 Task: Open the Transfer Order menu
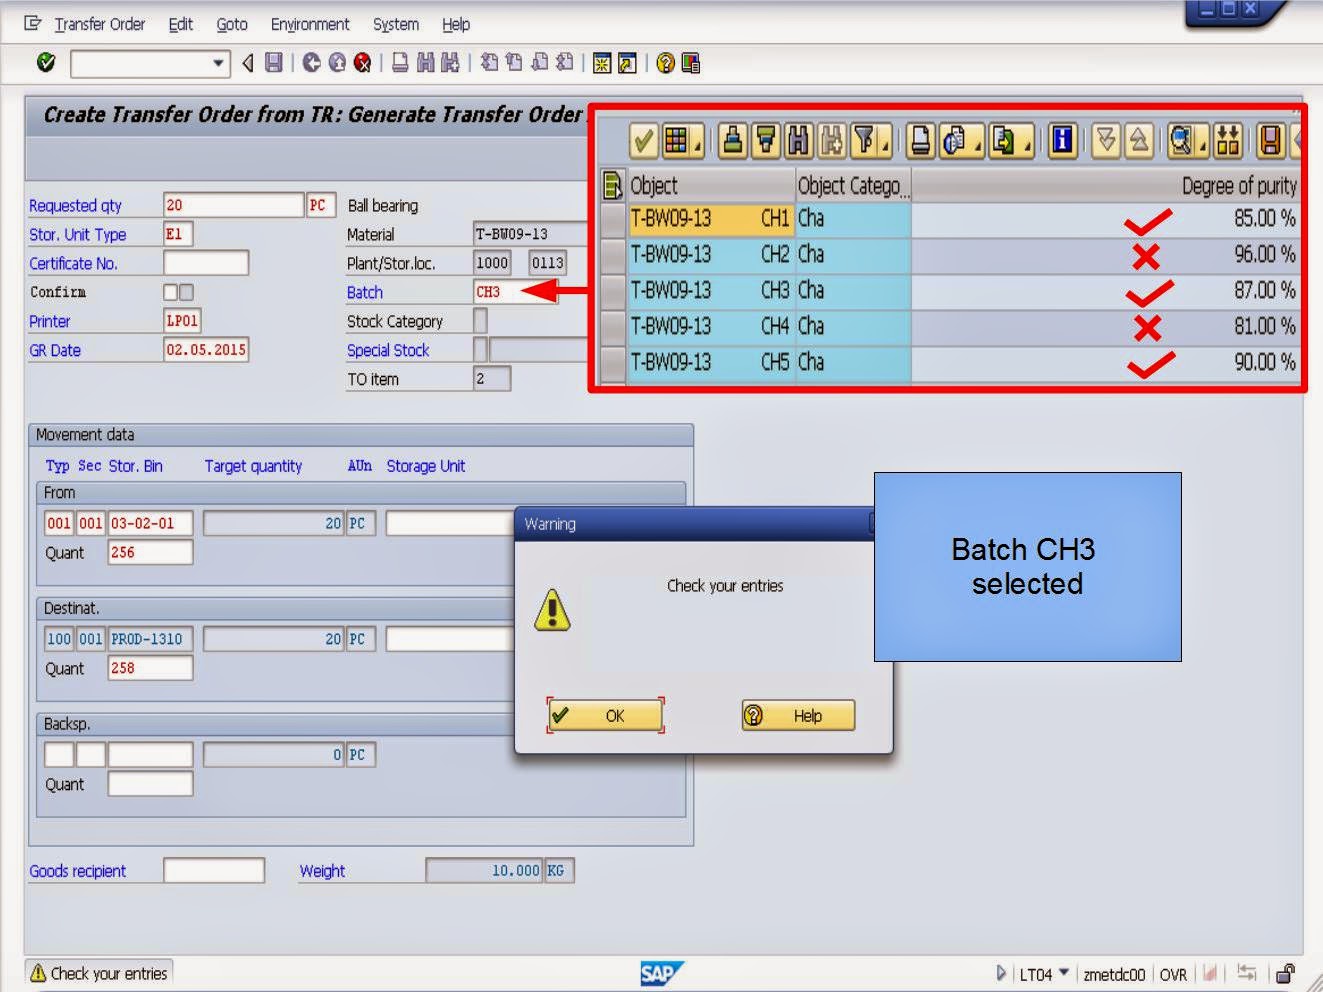click(x=100, y=24)
